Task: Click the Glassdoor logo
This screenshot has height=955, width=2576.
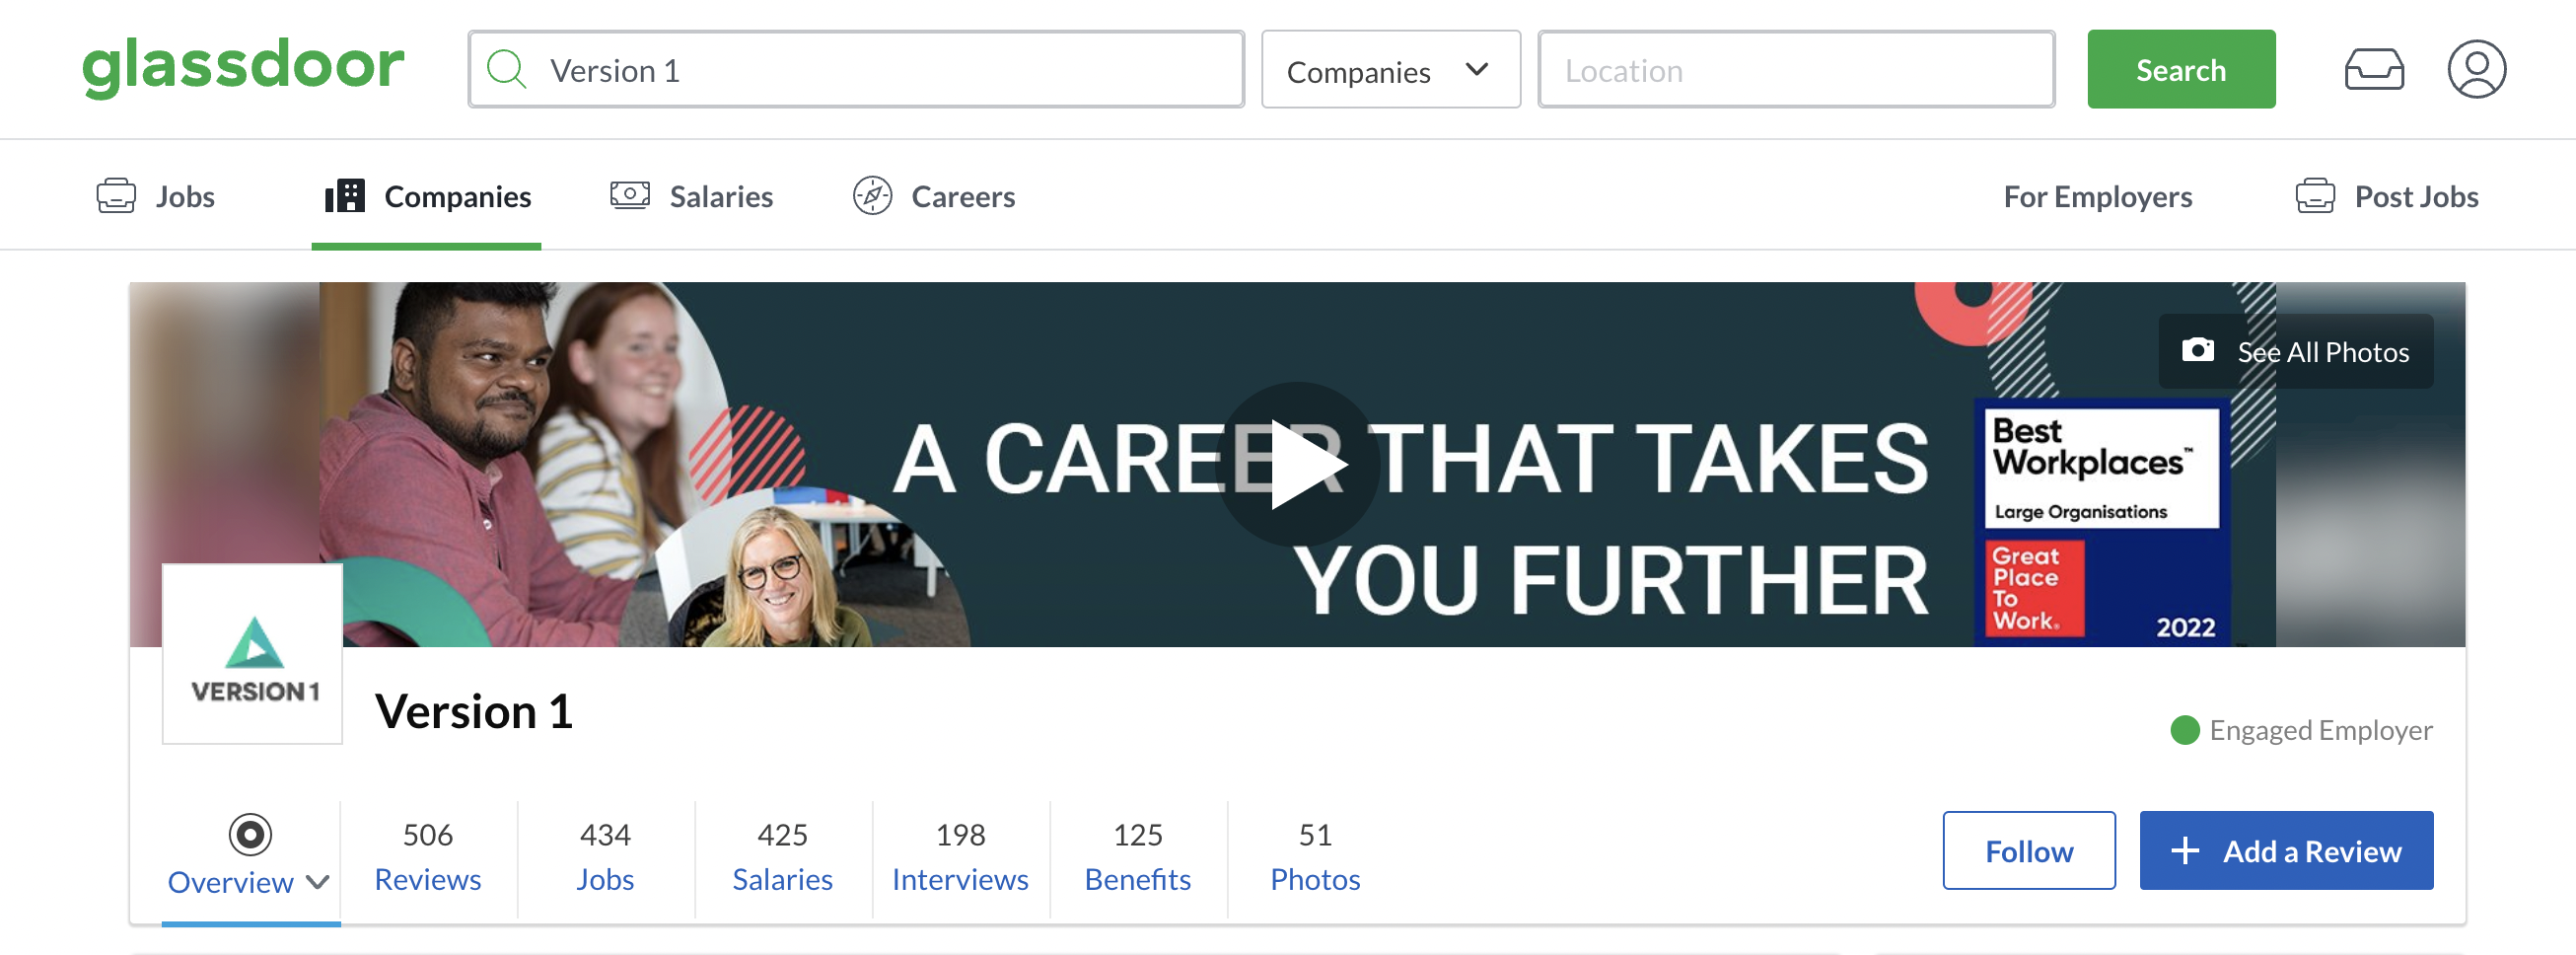Action: point(243,67)
